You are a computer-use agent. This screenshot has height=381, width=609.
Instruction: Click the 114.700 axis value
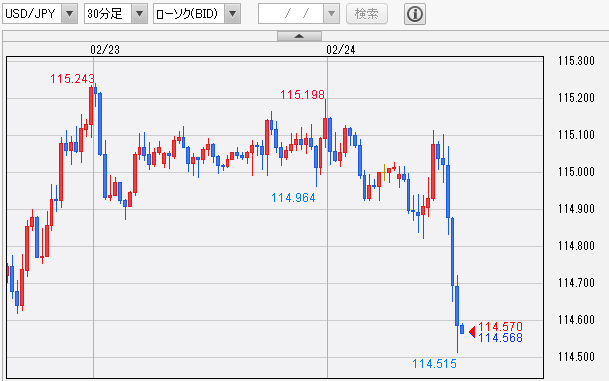point(576,283)
